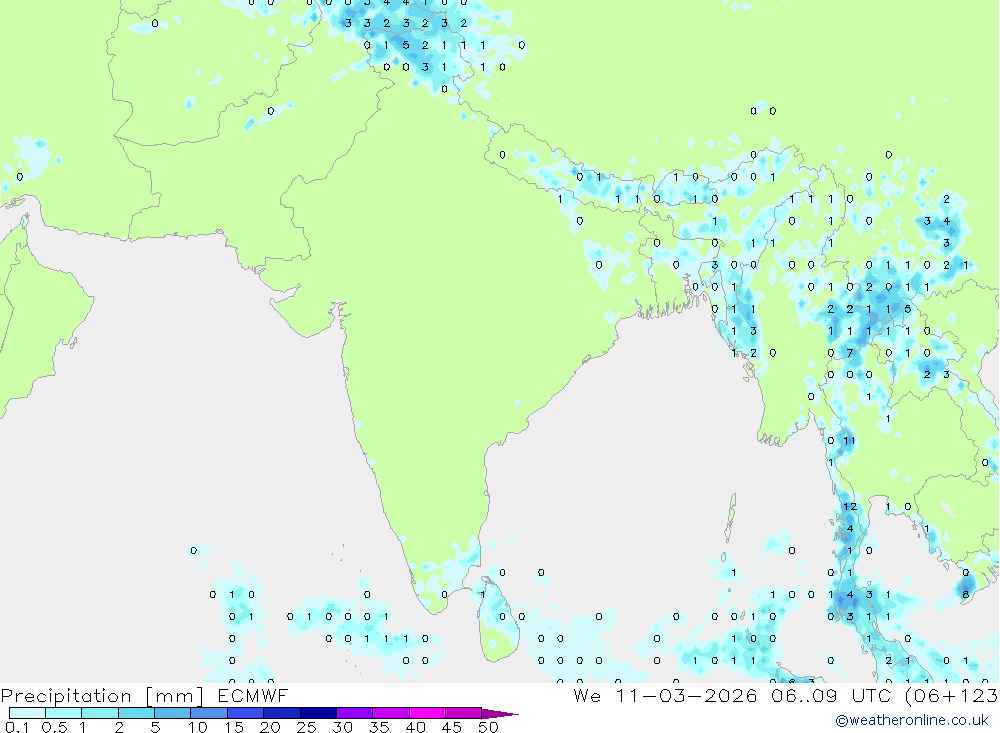The width and height of the screenshot is (1000, 733).
Task: Click the '(06+123' forecast offset text
Action: pyautogui.click(x=951, y=695)
